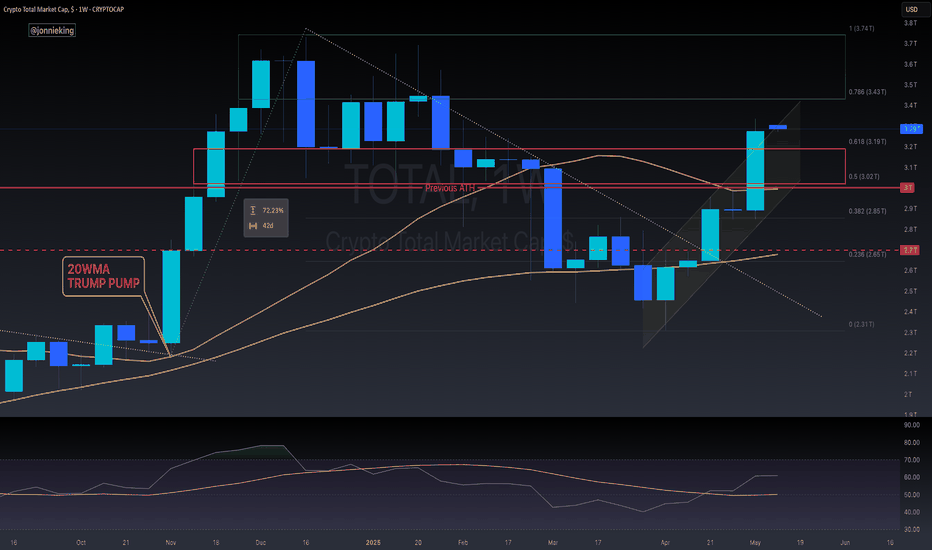The height and width of the screenshot is (550, 932).
Task: Click 80.00 on the RSI axis
Action: coord(911,443)
